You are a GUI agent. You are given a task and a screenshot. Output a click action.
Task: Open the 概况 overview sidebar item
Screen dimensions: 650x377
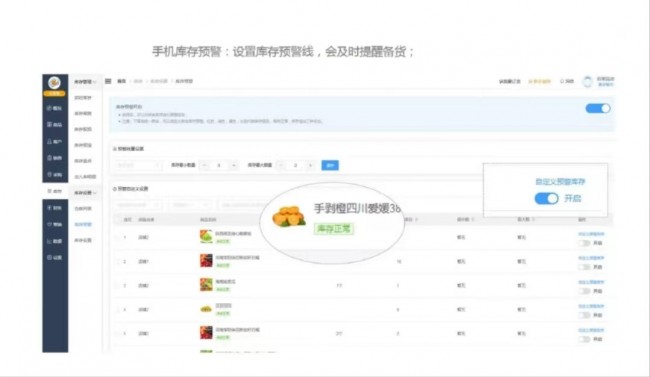coord(55,108)
